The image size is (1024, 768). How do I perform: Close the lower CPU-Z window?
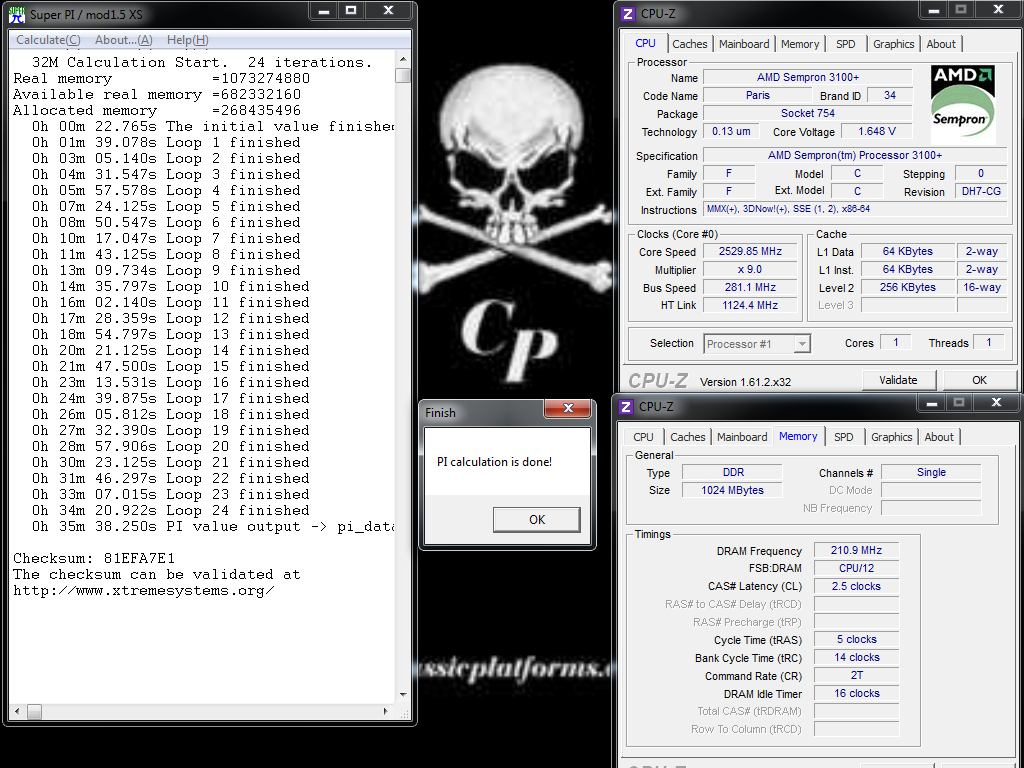(996, 404)
